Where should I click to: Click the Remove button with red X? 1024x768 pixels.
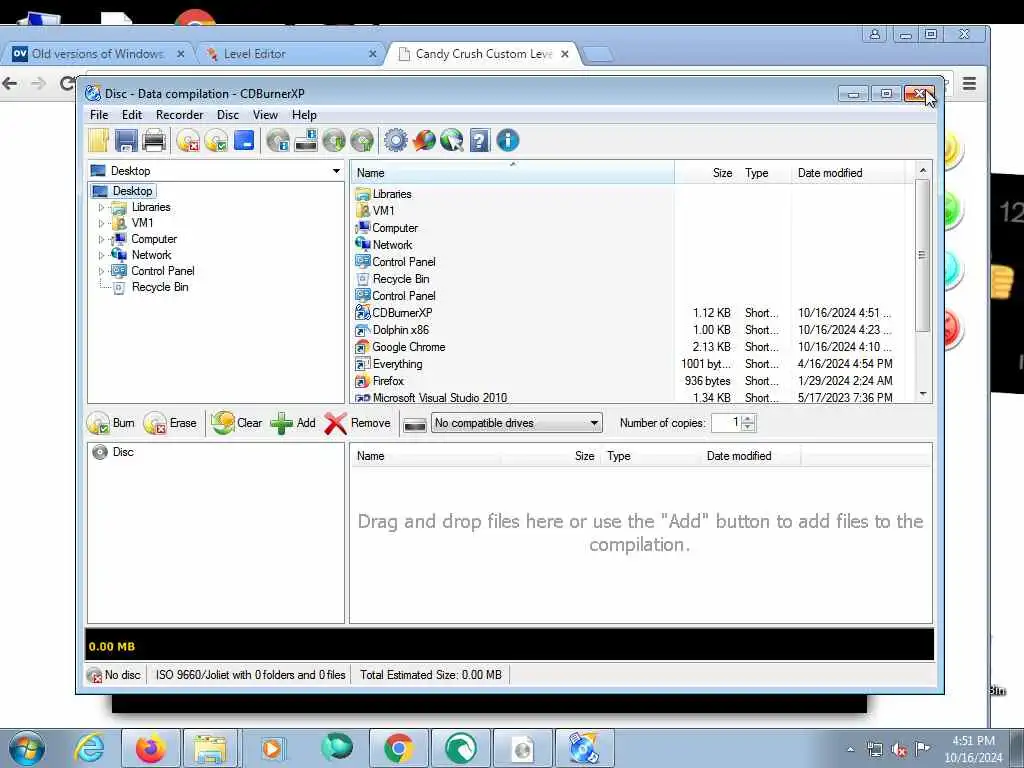click(x=357, y=423)
